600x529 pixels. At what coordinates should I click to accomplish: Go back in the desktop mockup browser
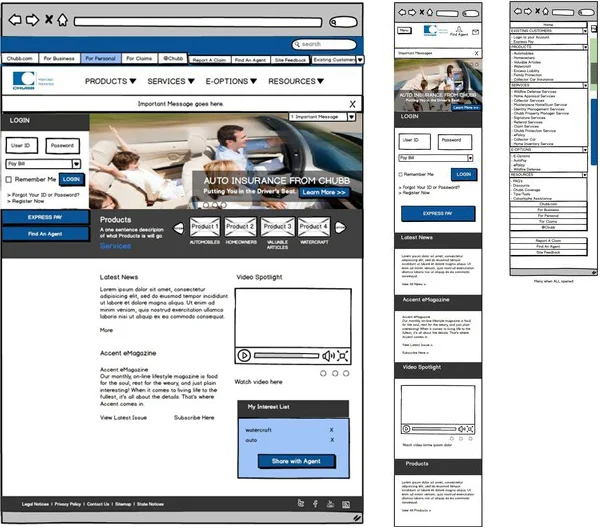15,20
